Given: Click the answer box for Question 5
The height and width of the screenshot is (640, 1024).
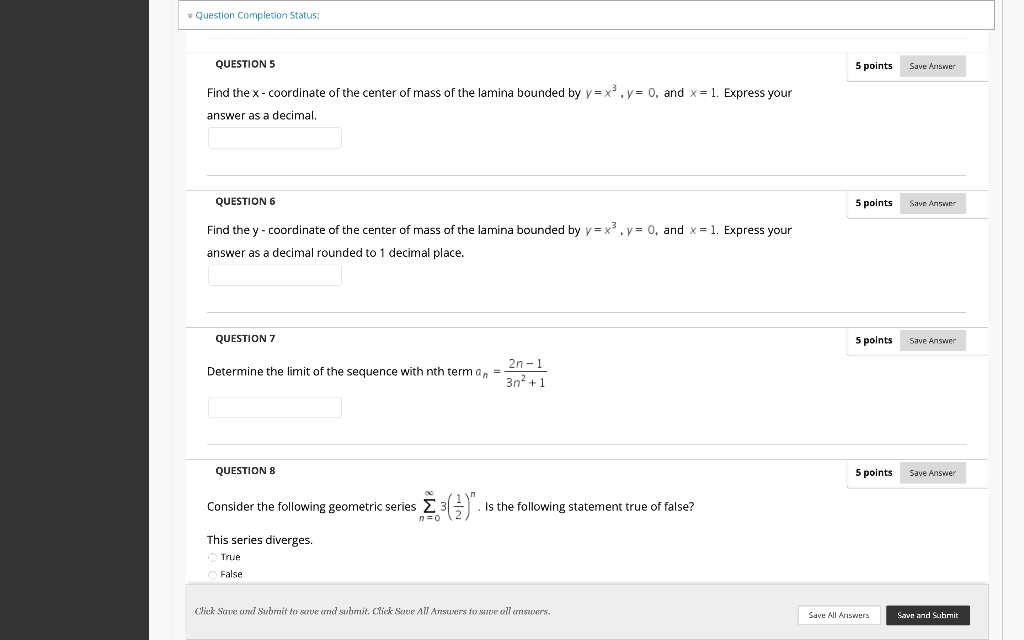Looking at the screenshot, I should (x=274, y=138).
